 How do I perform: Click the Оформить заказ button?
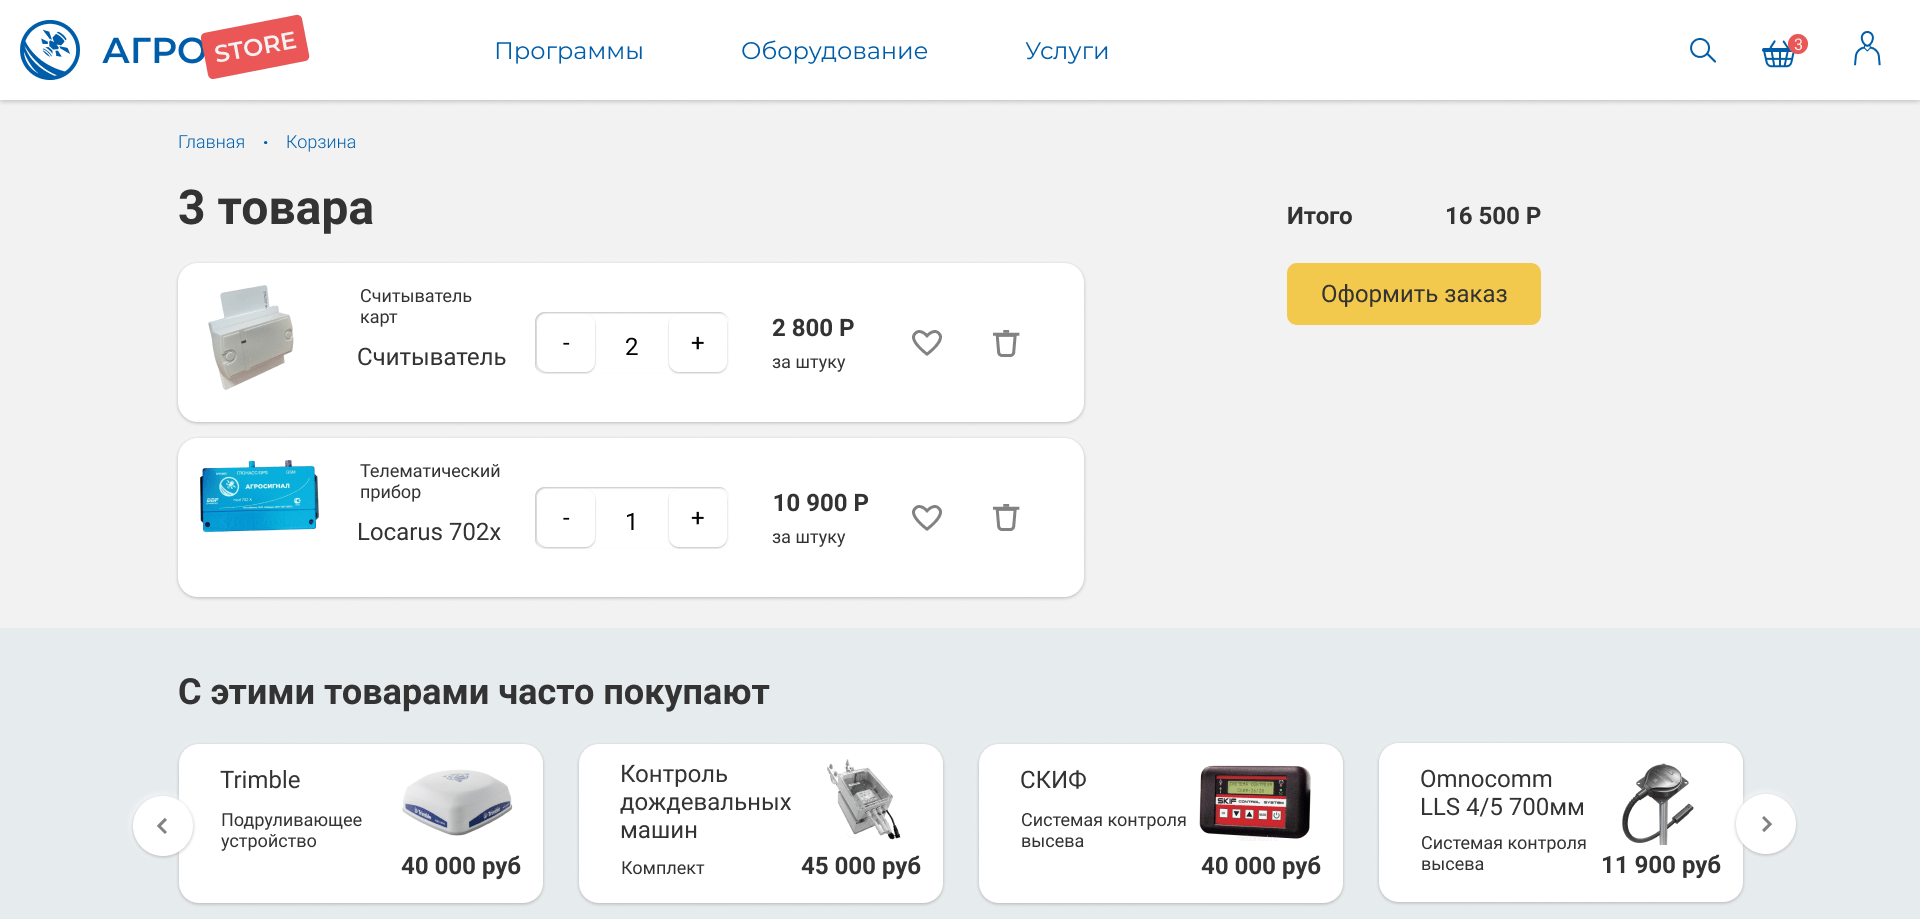click(x=1413, y=294)
